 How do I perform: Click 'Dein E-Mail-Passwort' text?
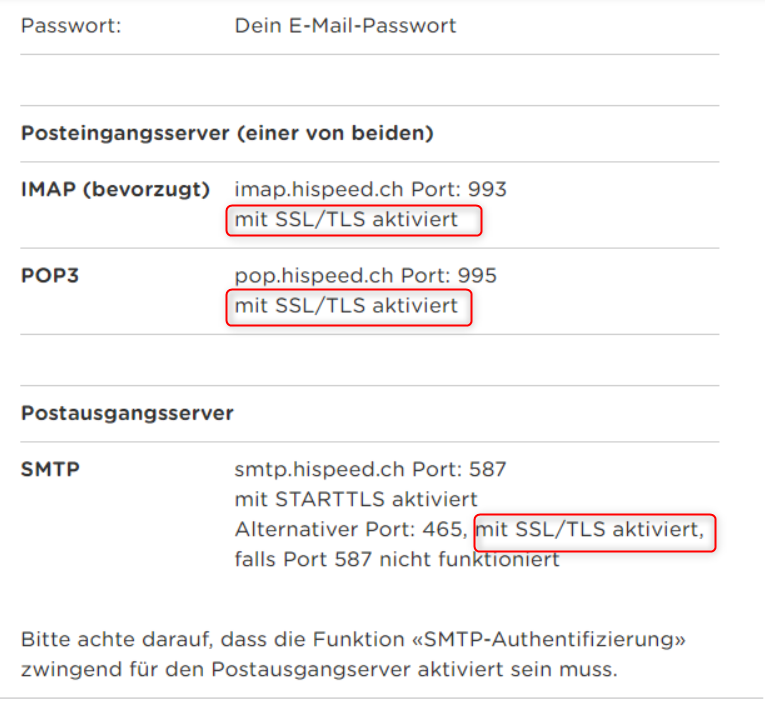345,26
